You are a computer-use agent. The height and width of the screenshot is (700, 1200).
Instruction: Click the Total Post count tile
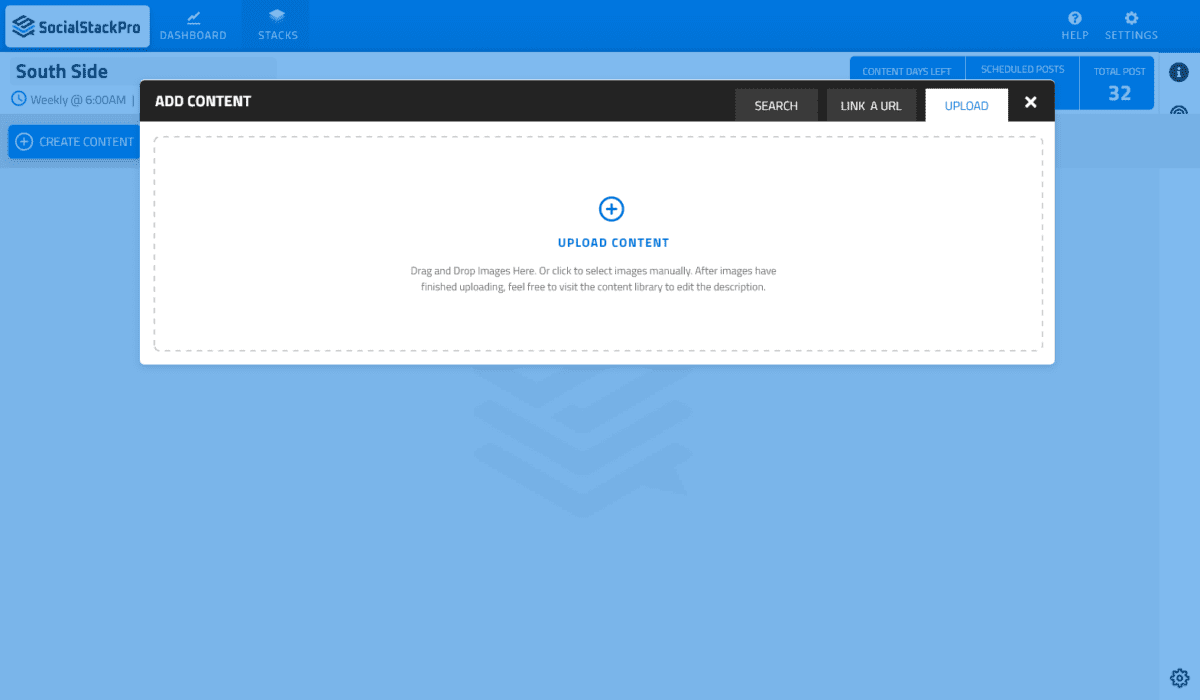(1119, 84)
